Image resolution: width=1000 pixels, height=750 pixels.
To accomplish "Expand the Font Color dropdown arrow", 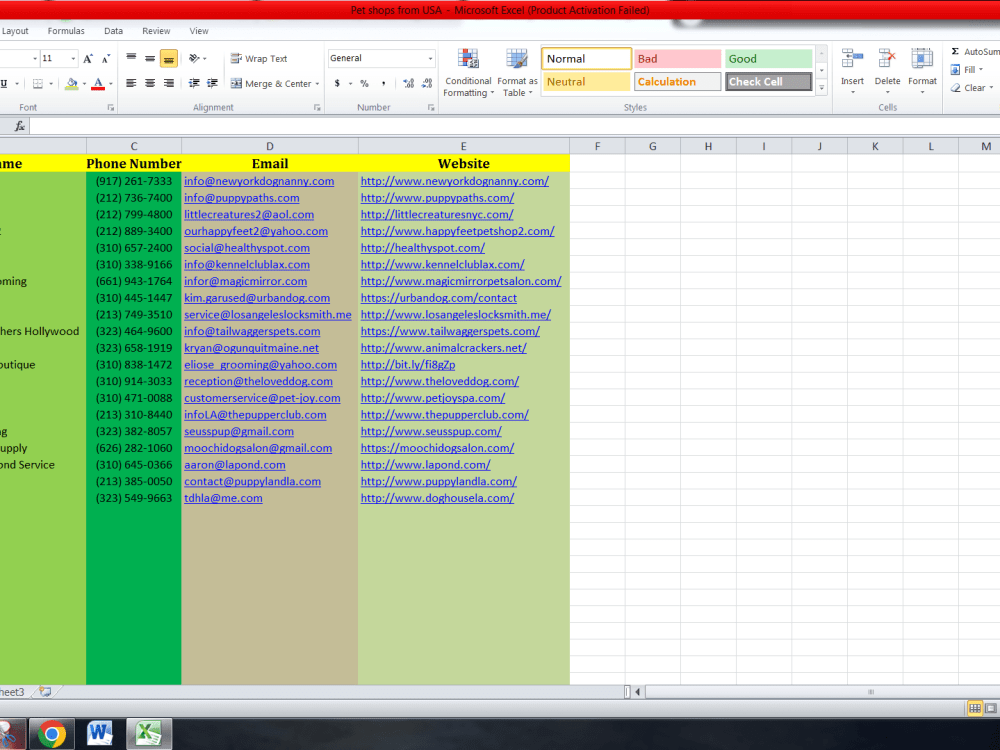I will pyautogui.click(x=111, y=84).
